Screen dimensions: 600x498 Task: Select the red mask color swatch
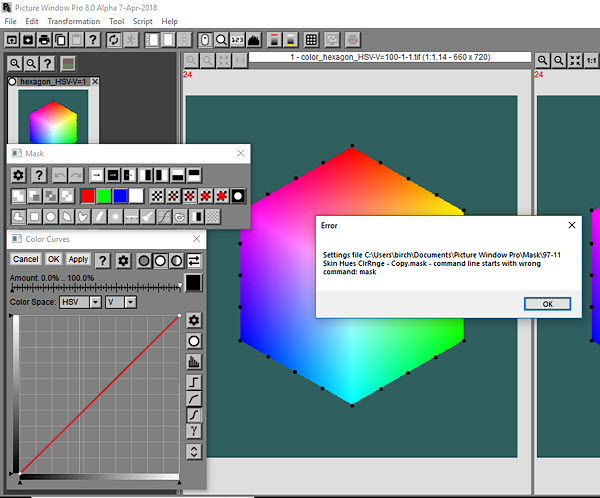click(x=88, y=196)
